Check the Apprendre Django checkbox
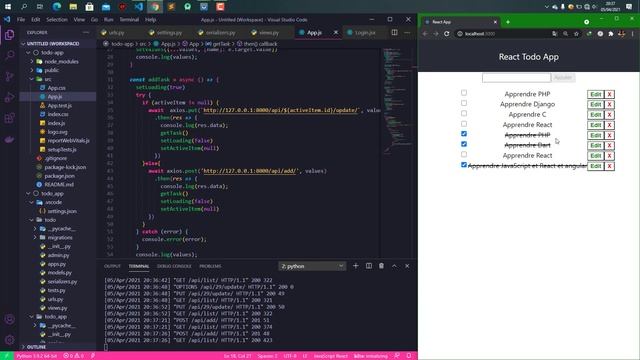Viewport: 640px width, 360px height. 464,103
